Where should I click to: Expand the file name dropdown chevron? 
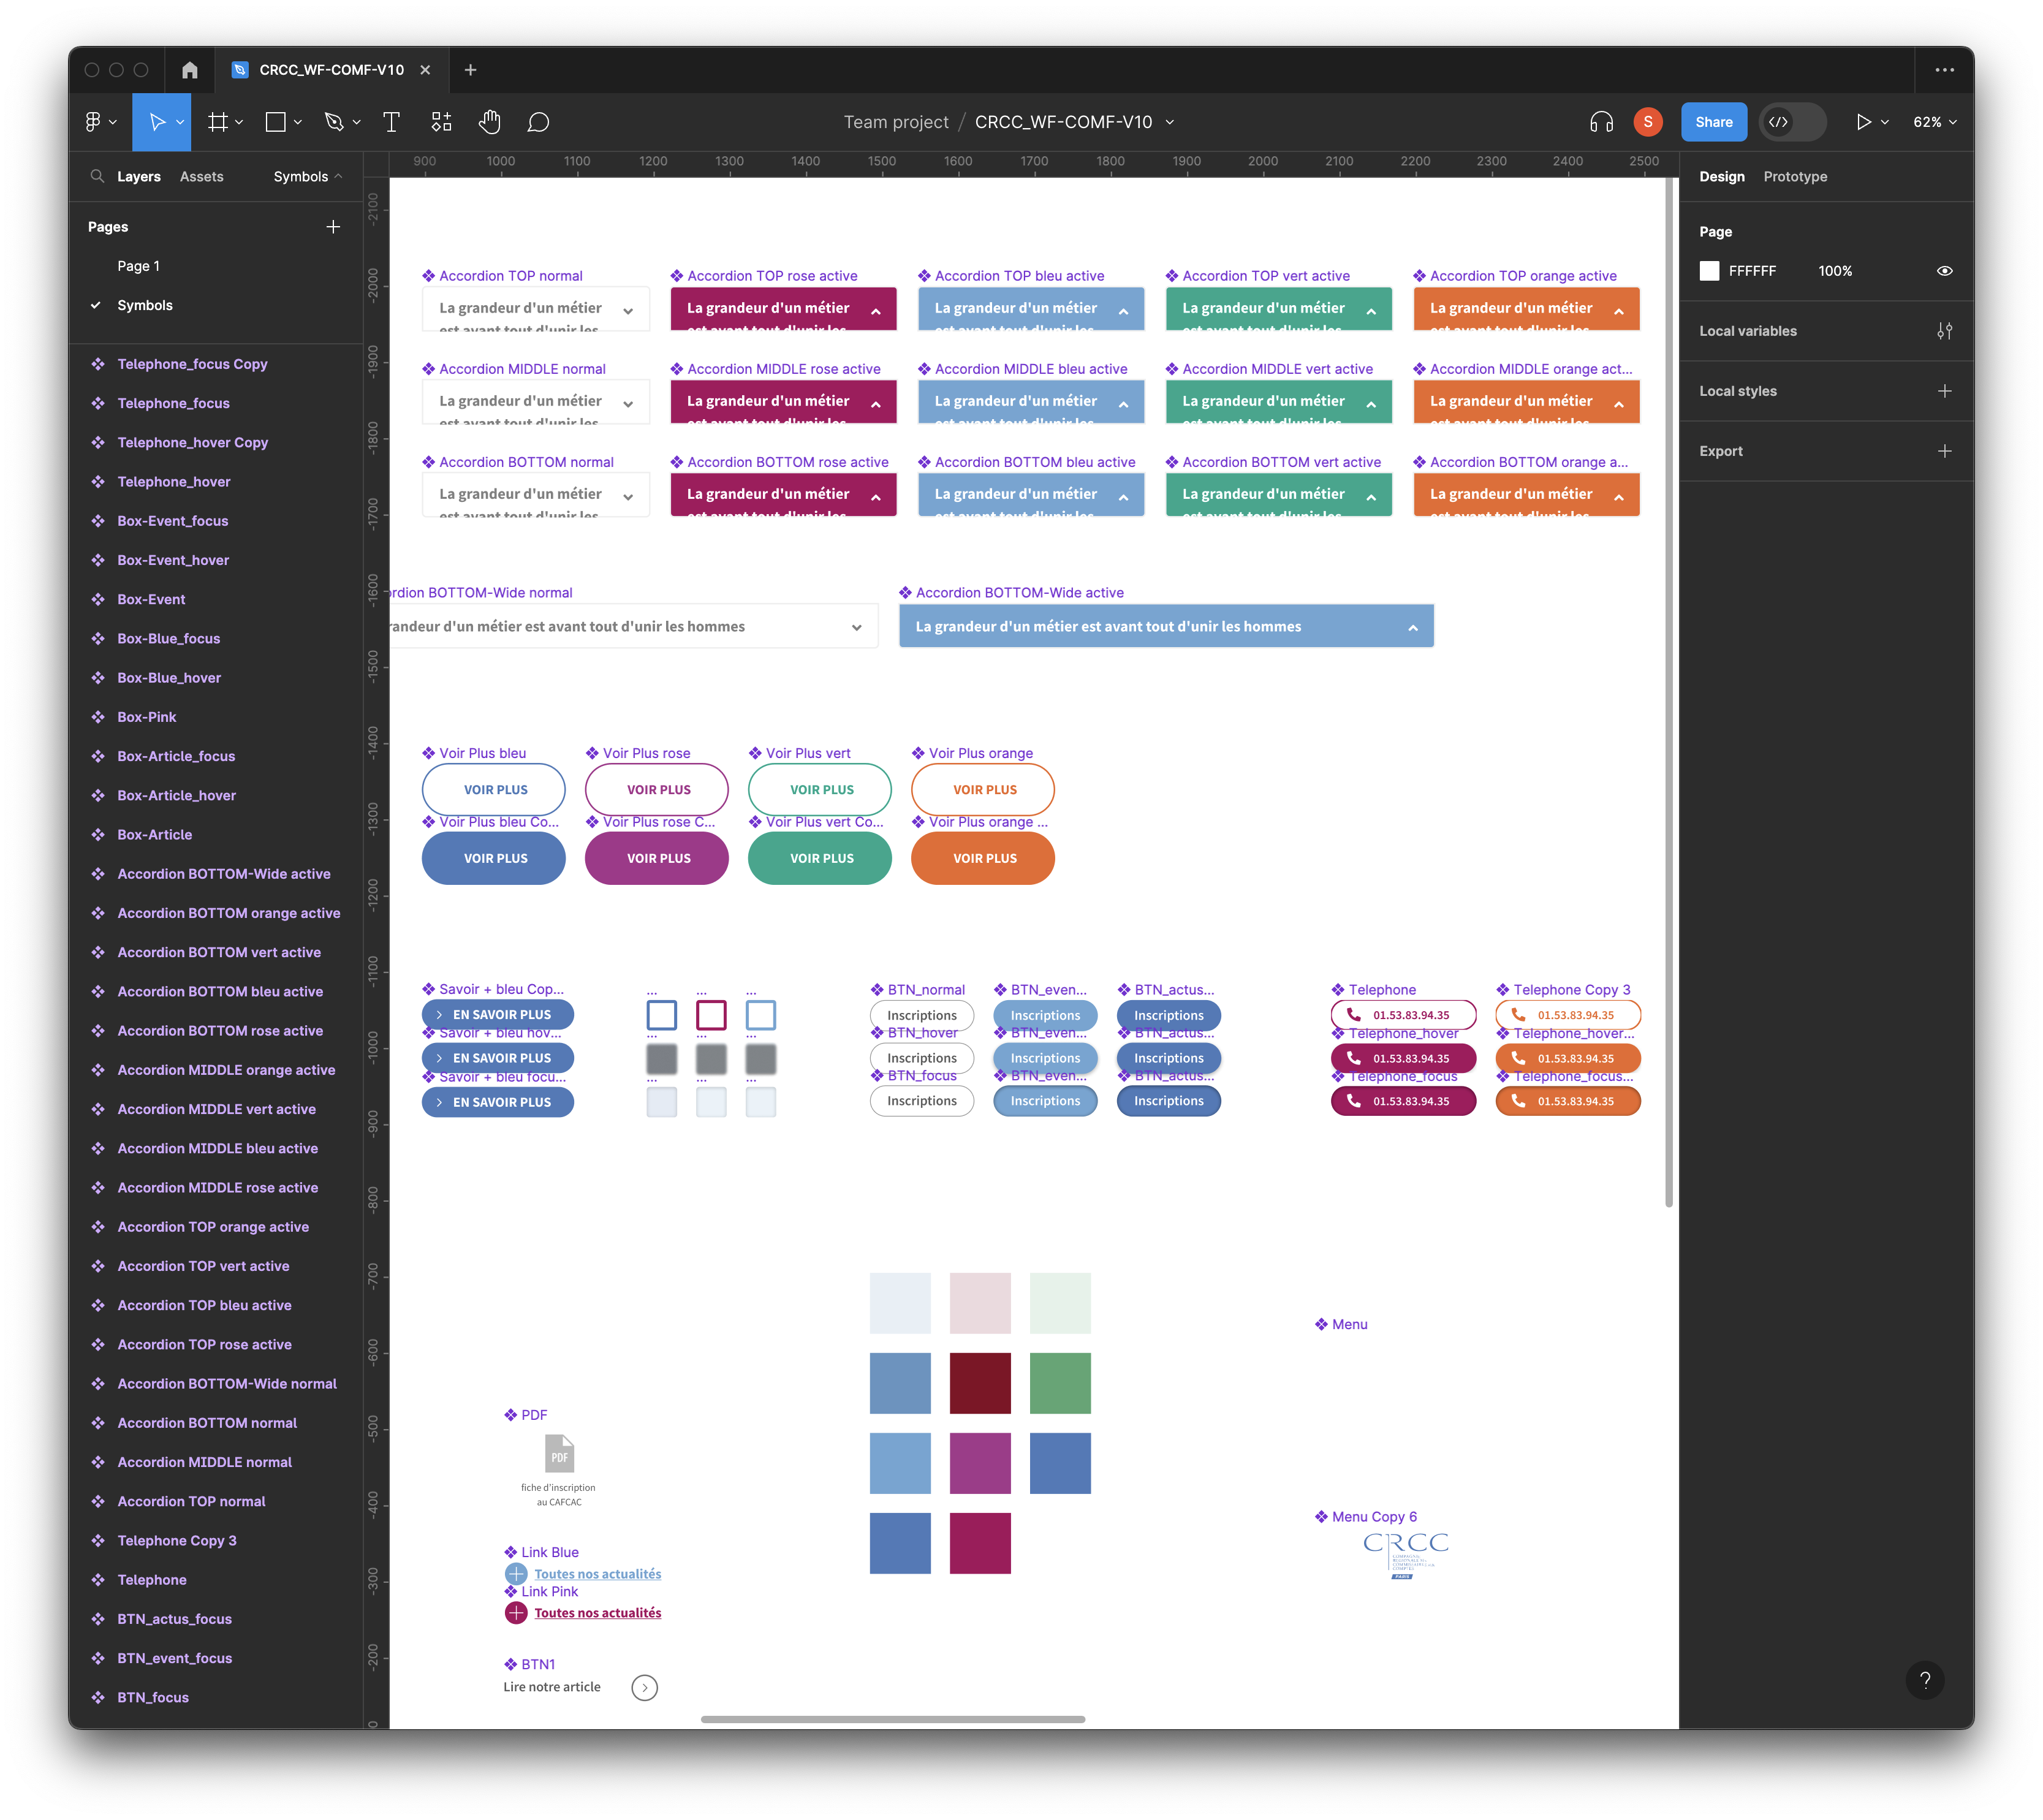[x=1170, y=122]
